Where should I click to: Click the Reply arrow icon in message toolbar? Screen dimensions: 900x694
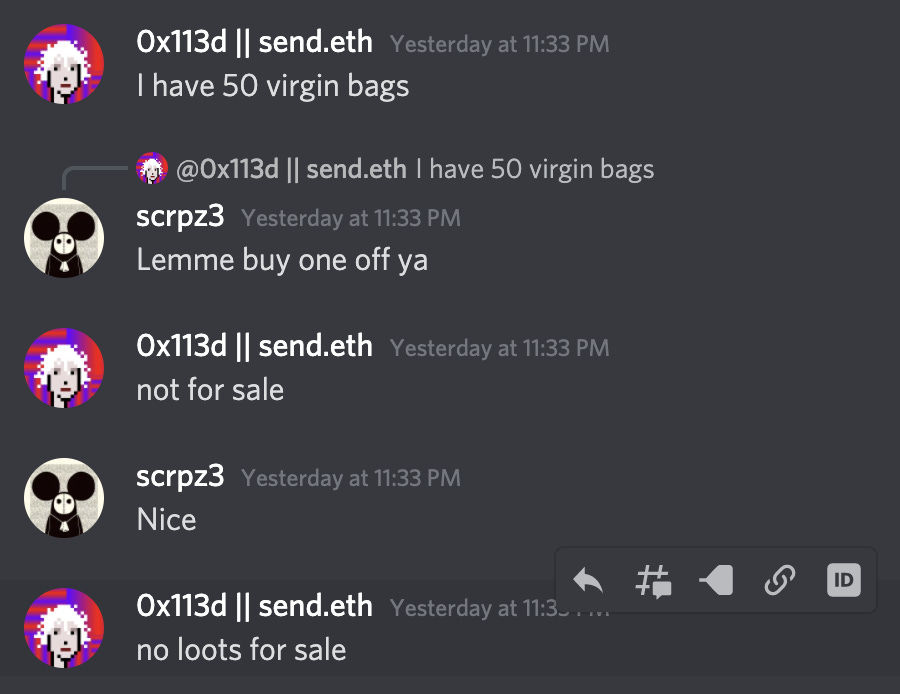tap(588, 580)
